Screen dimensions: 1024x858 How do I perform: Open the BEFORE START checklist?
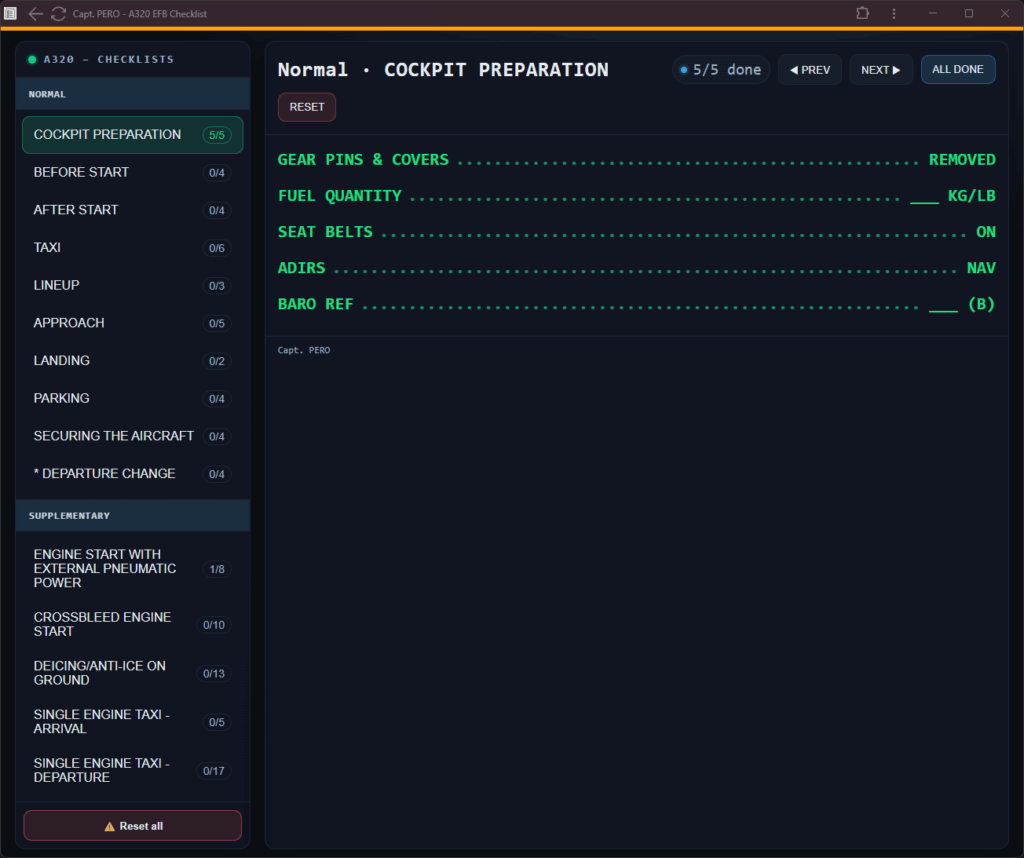click(132, 172)
